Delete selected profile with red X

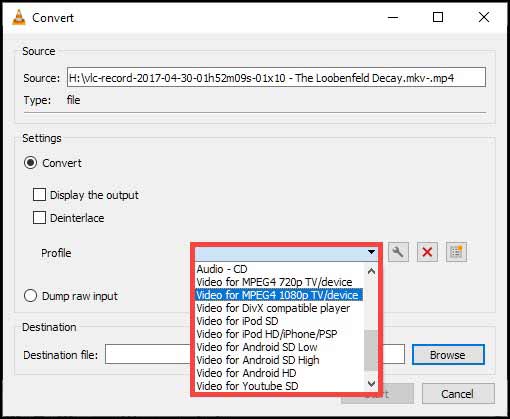(x=427, y=252)
